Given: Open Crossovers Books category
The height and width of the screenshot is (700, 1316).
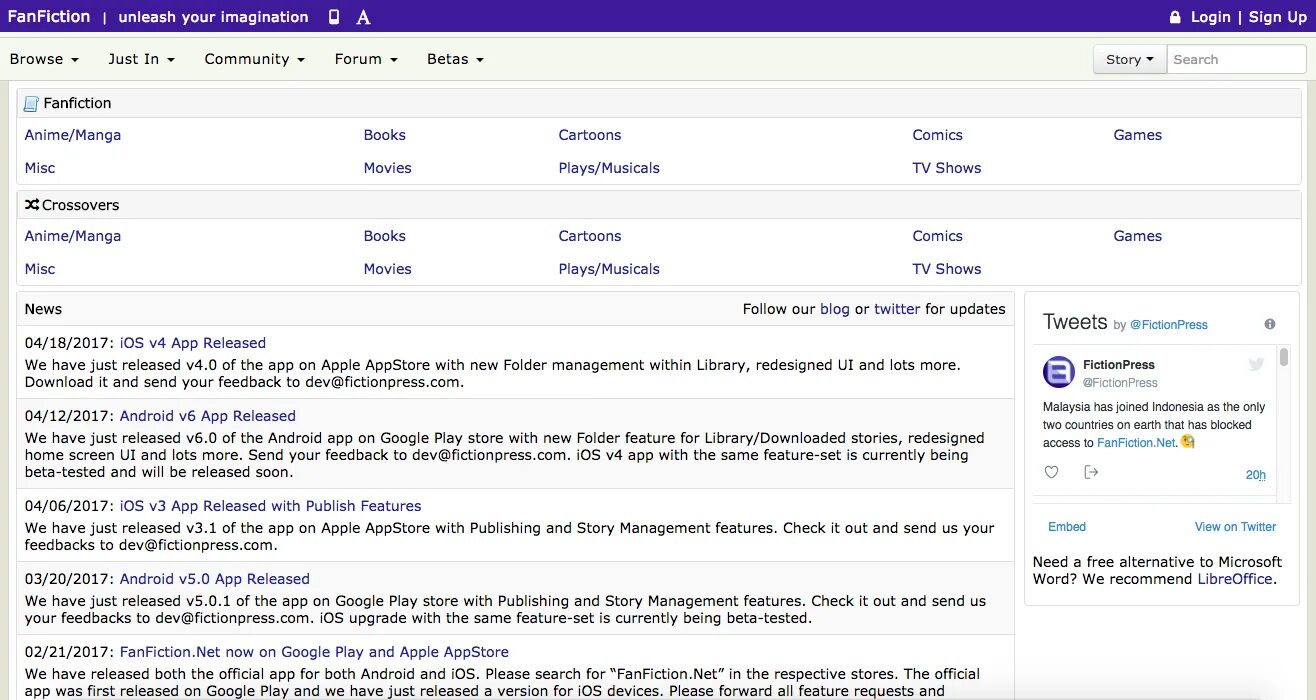Looking at the screenshot, I should (x=385, y=236).
